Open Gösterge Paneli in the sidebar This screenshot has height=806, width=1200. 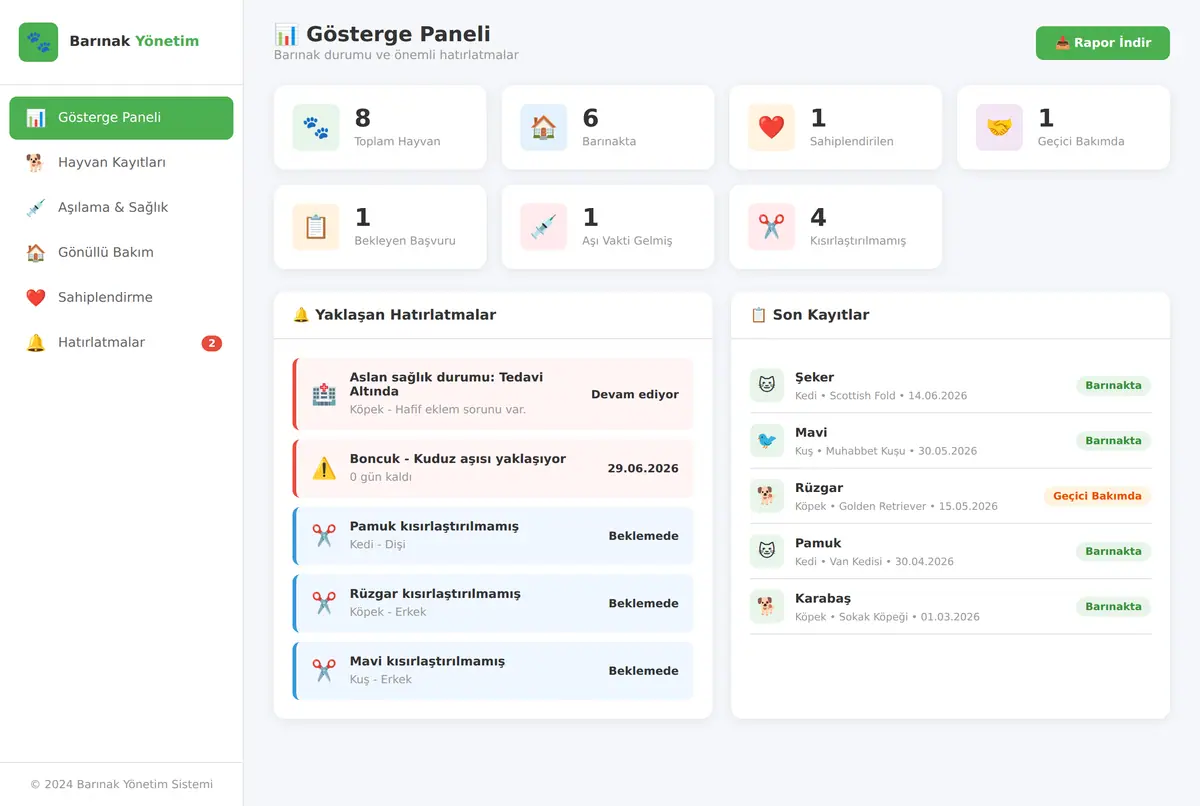121,118
